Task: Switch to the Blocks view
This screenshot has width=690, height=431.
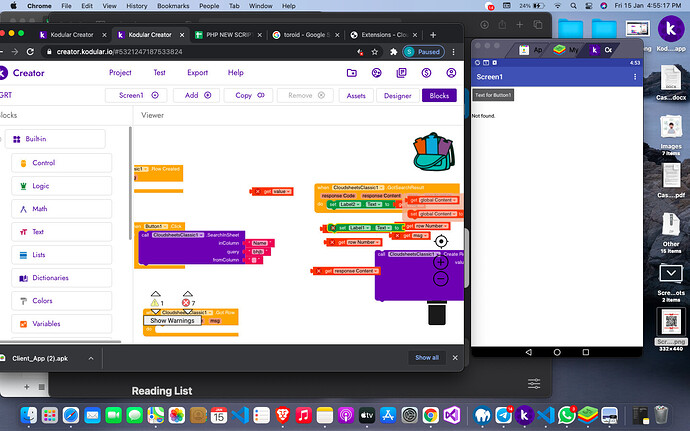Action: coord(438,95)
